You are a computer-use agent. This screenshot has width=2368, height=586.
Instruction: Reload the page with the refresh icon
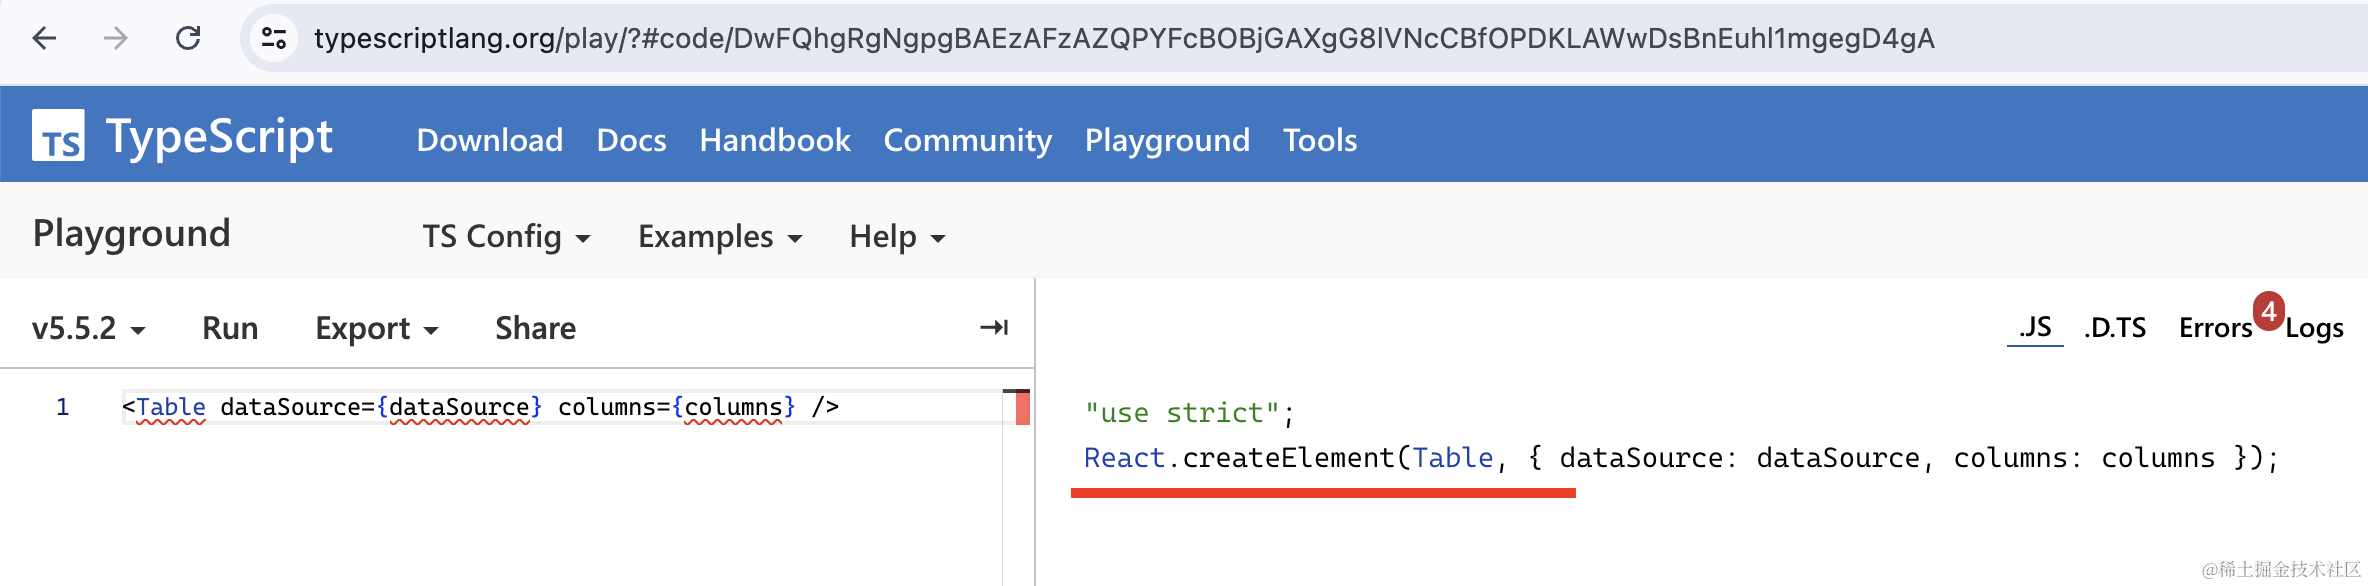188,38
